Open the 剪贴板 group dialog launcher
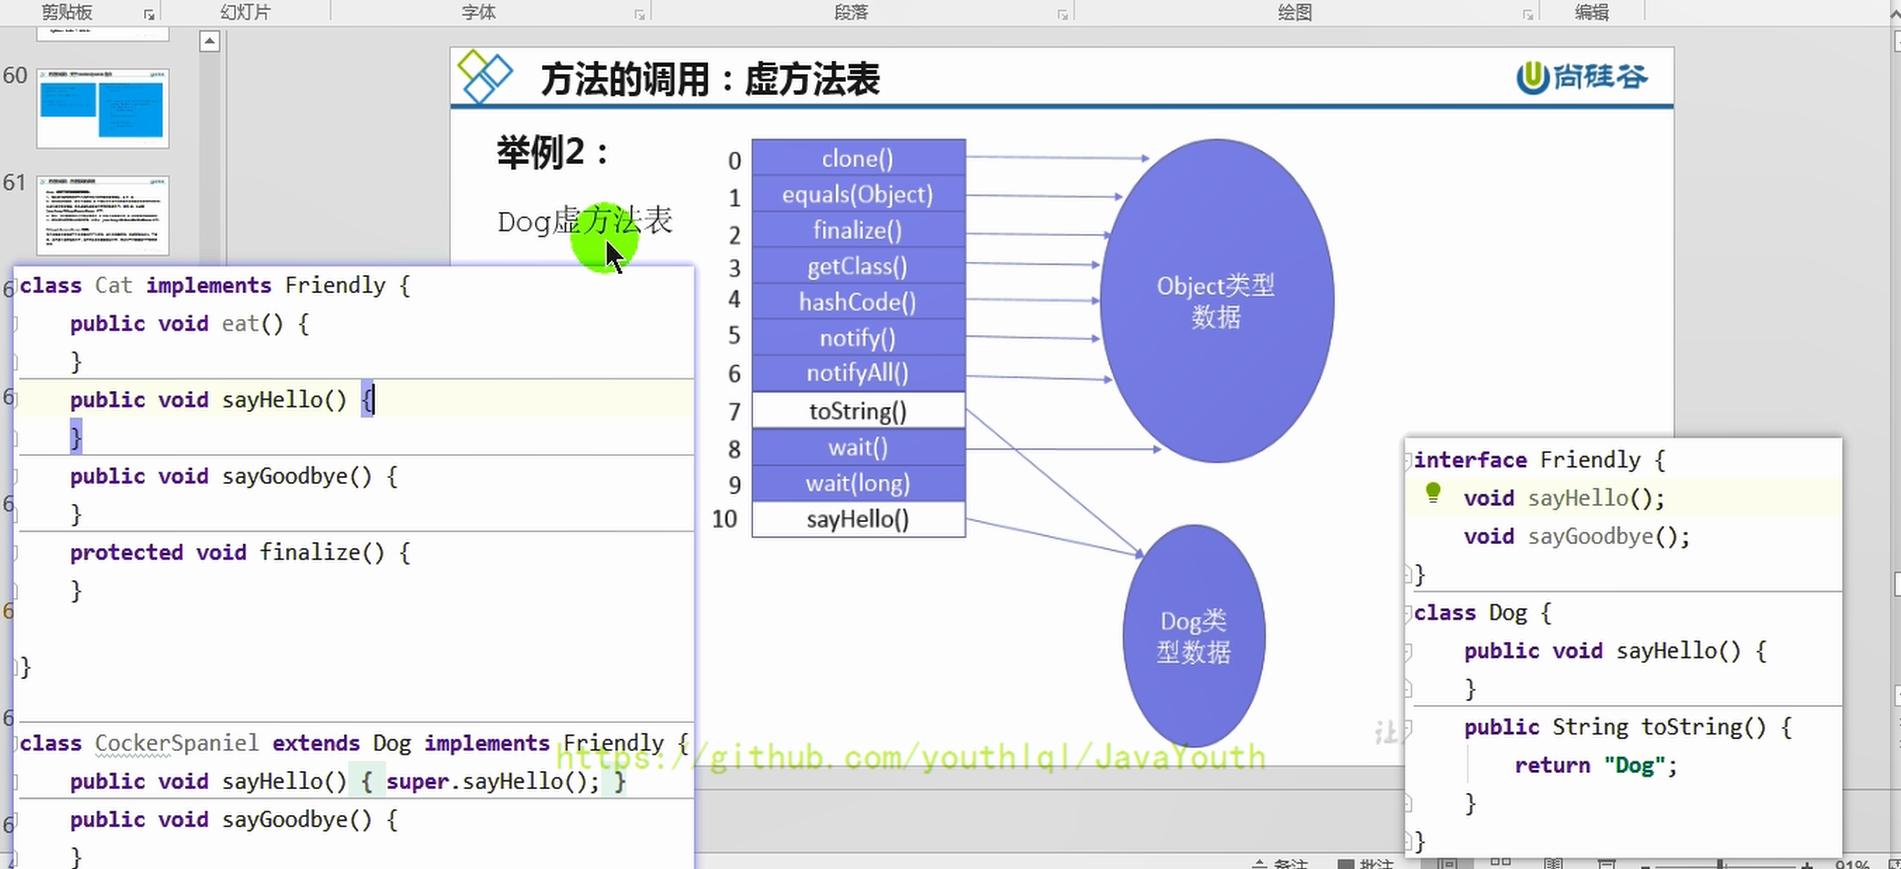Image resolution: width=1901 pixels, height=869 pixels. [x=149, y=15]
